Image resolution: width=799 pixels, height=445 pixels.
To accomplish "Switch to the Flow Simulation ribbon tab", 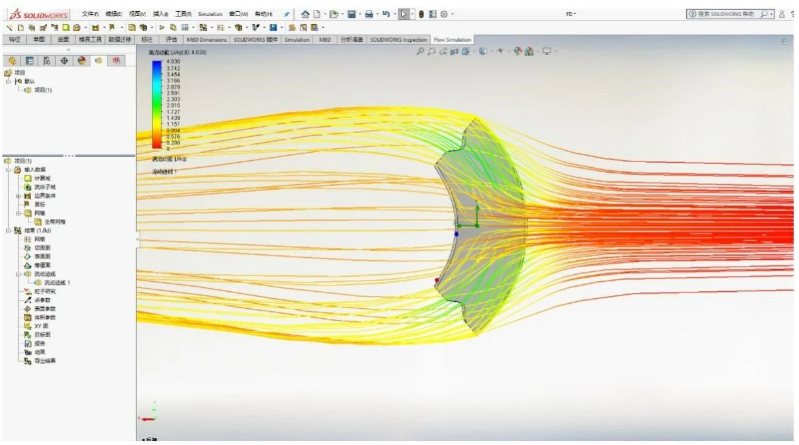I will (452, 39).
